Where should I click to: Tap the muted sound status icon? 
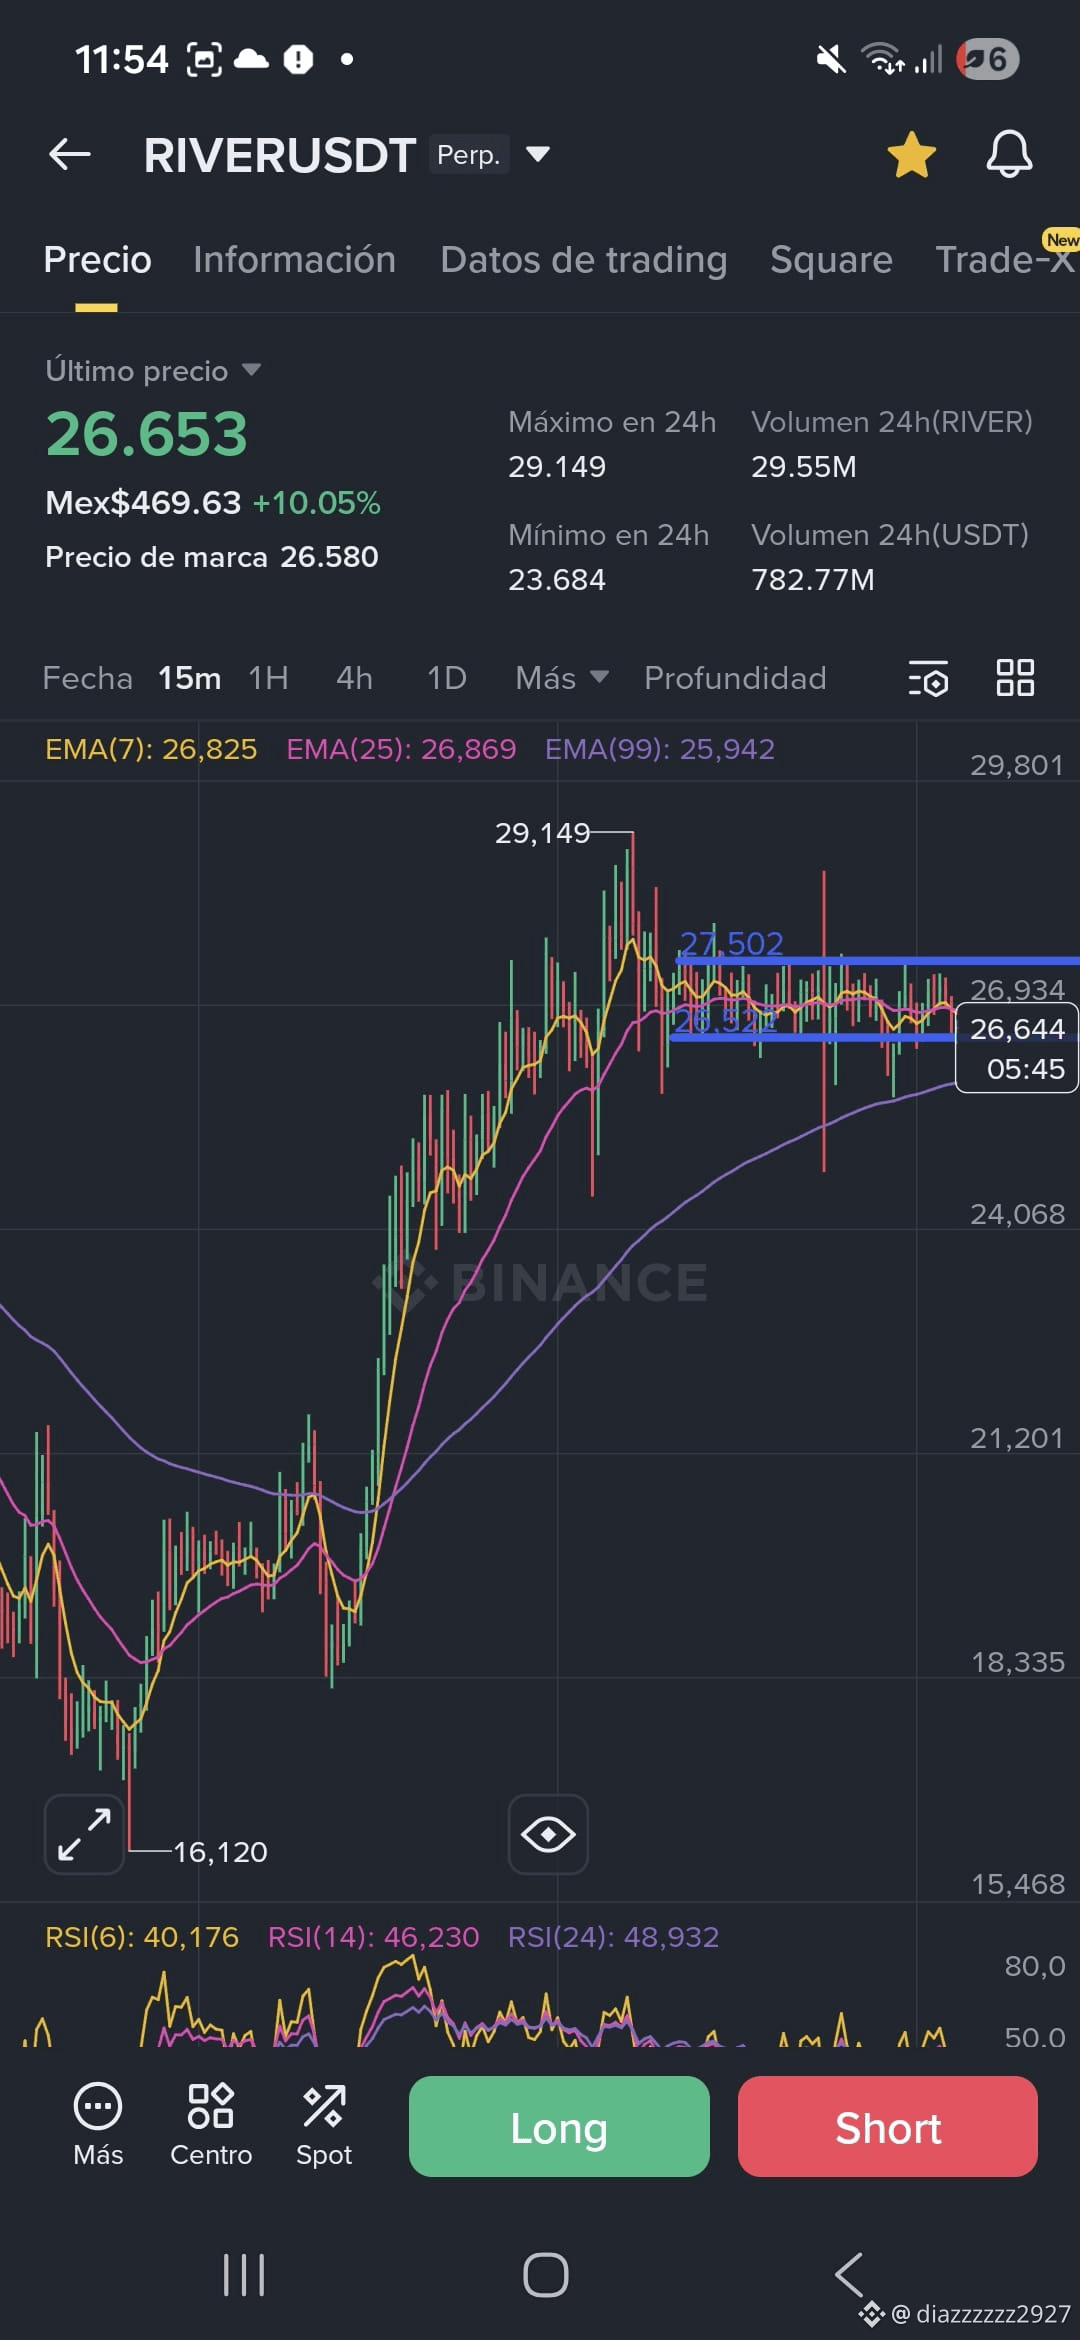pos(830,60)
